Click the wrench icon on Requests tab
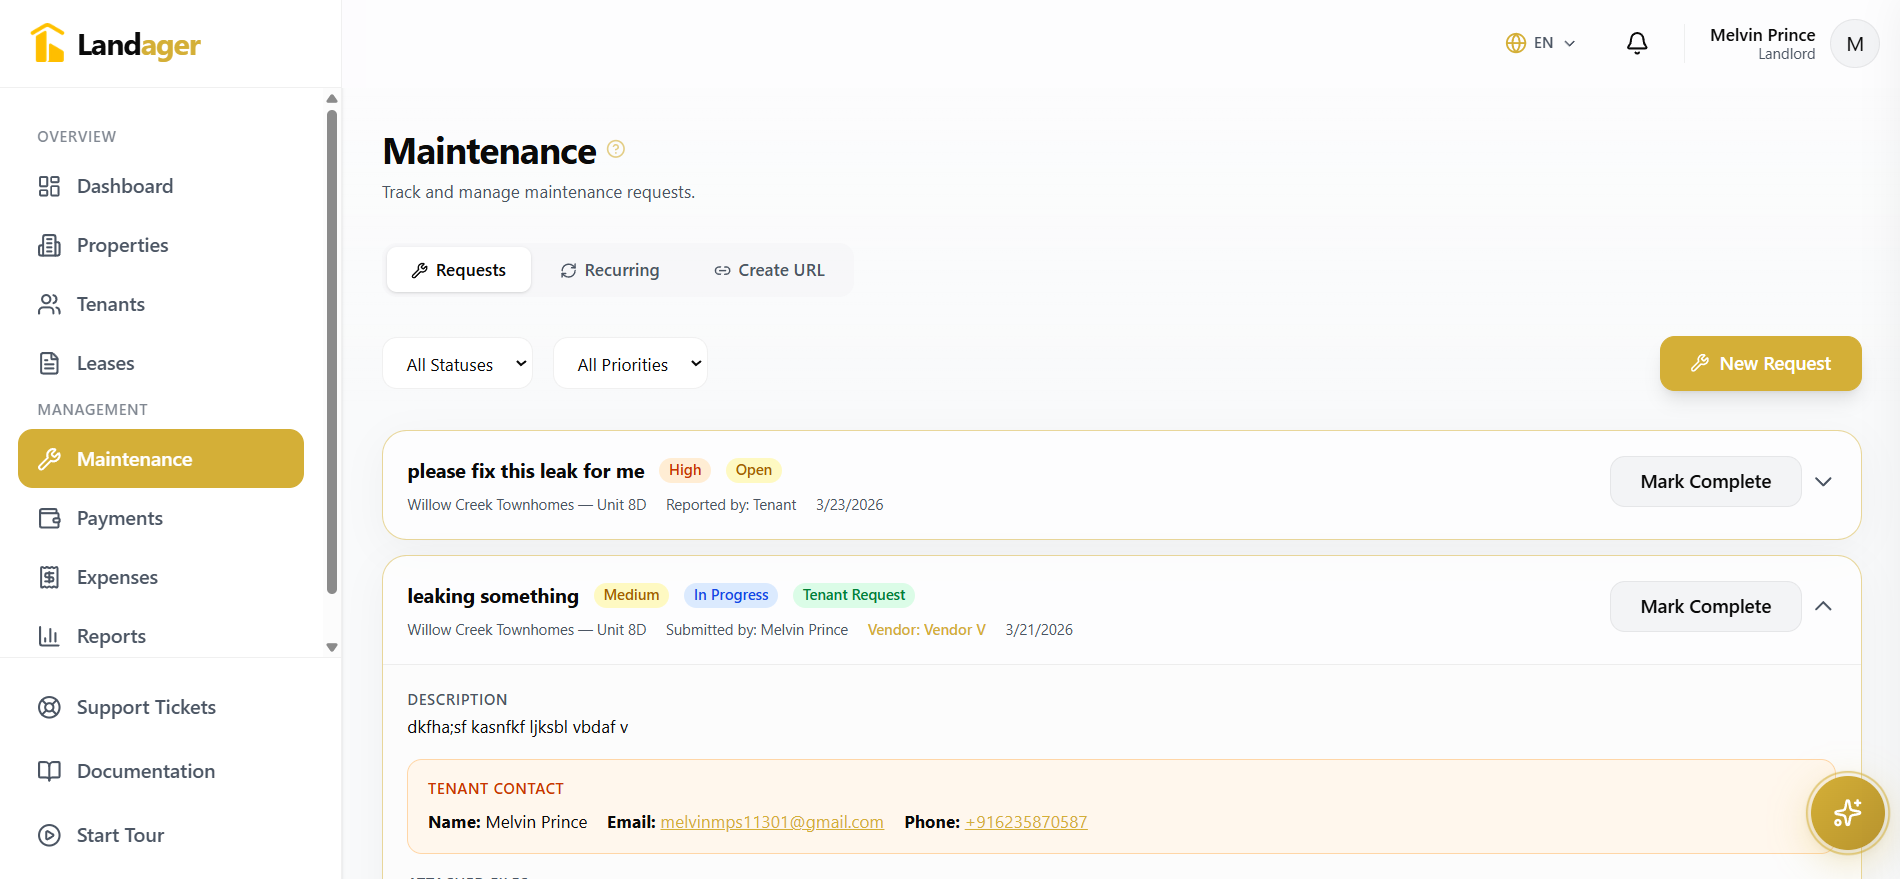The image size is (1900, 879). coord(420,270)
